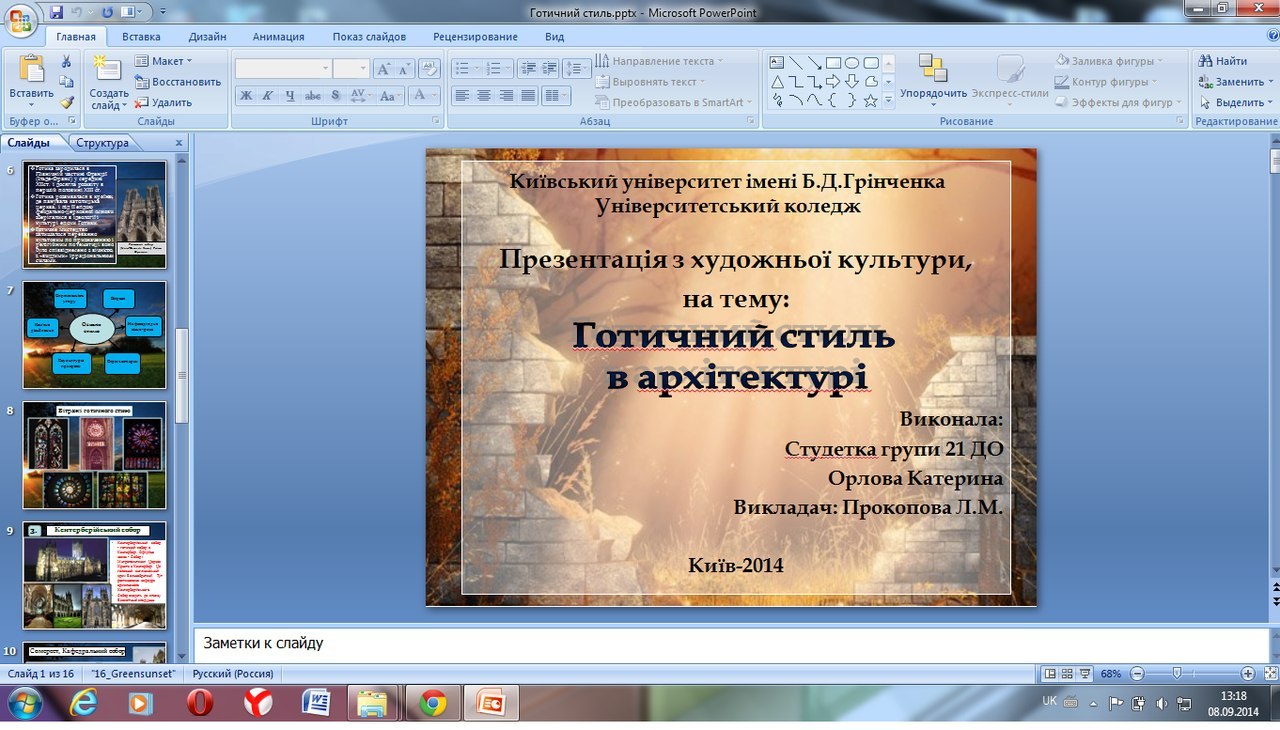Click the zoom in plus button

[x=1247, y=674]
